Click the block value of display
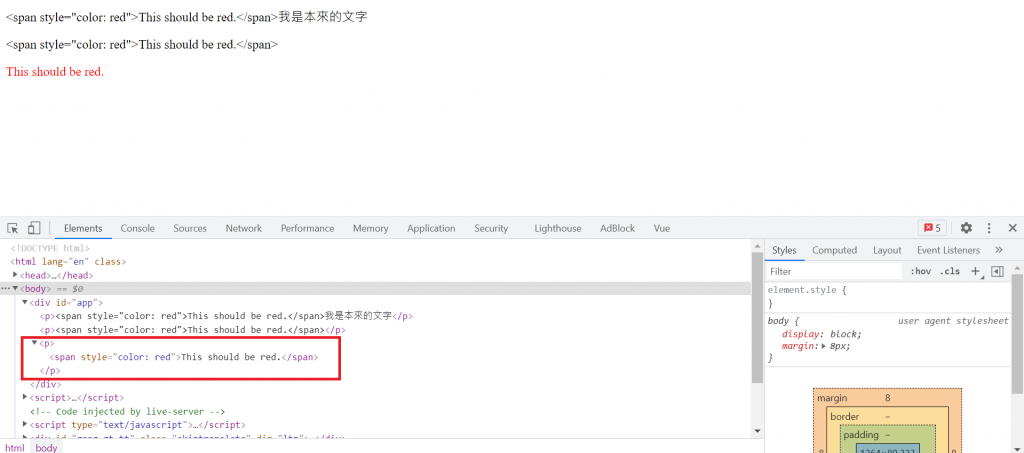 tap(846, 334)
